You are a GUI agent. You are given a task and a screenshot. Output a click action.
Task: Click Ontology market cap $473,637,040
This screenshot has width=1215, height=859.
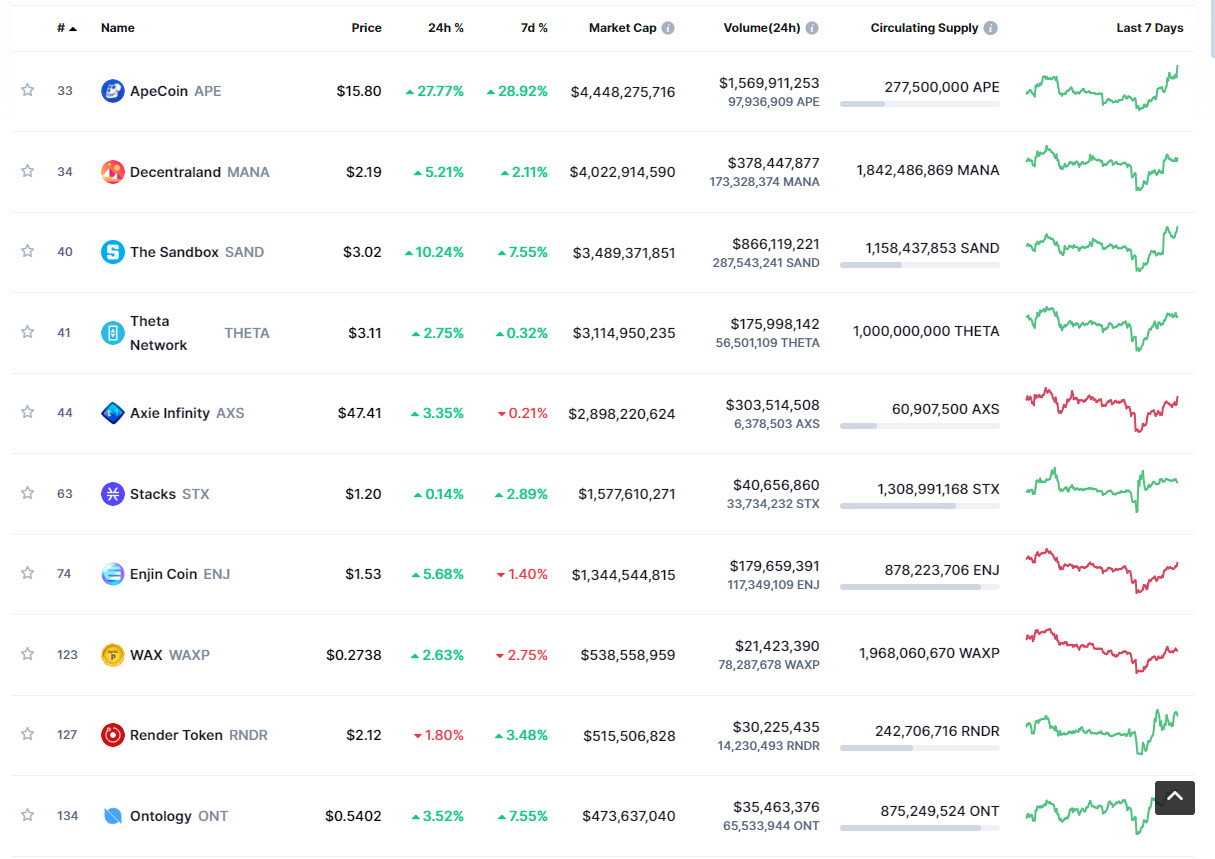pos(628,816)
